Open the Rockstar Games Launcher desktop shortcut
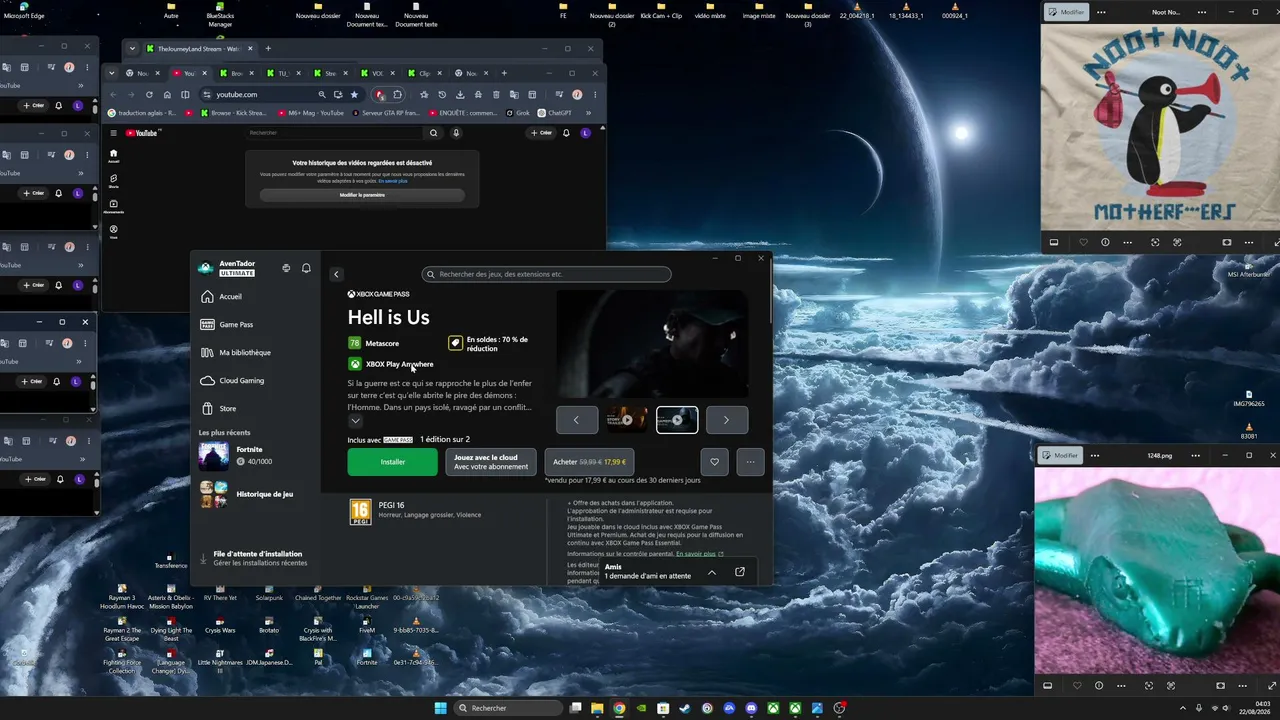1280x720 pixels. point(367,597)
